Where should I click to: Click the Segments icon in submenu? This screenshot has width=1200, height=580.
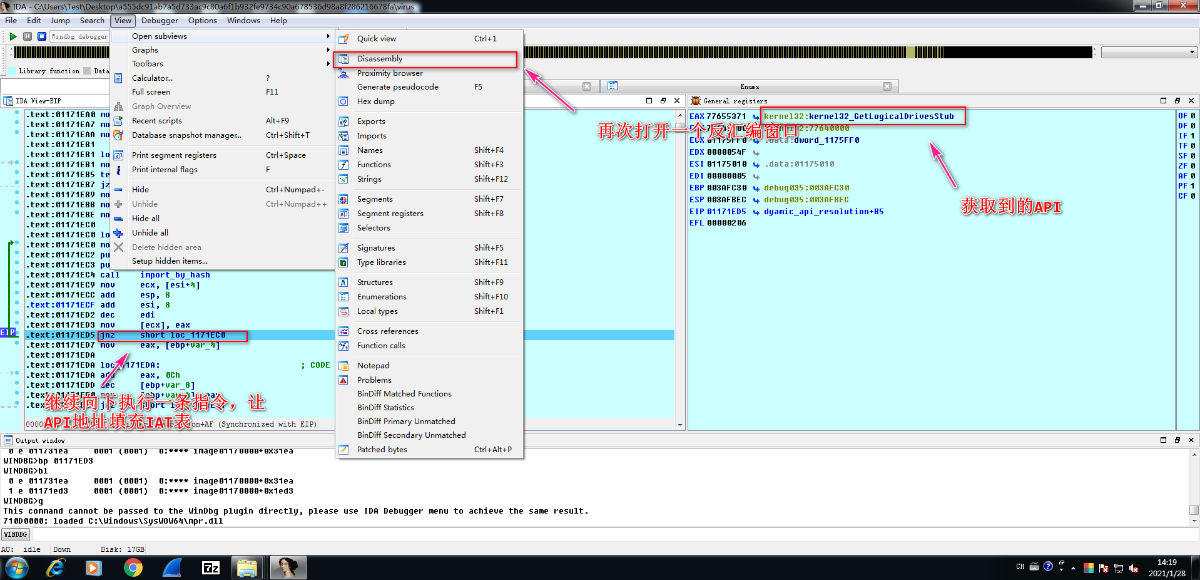pyautogui.click(x=343, y=199)
